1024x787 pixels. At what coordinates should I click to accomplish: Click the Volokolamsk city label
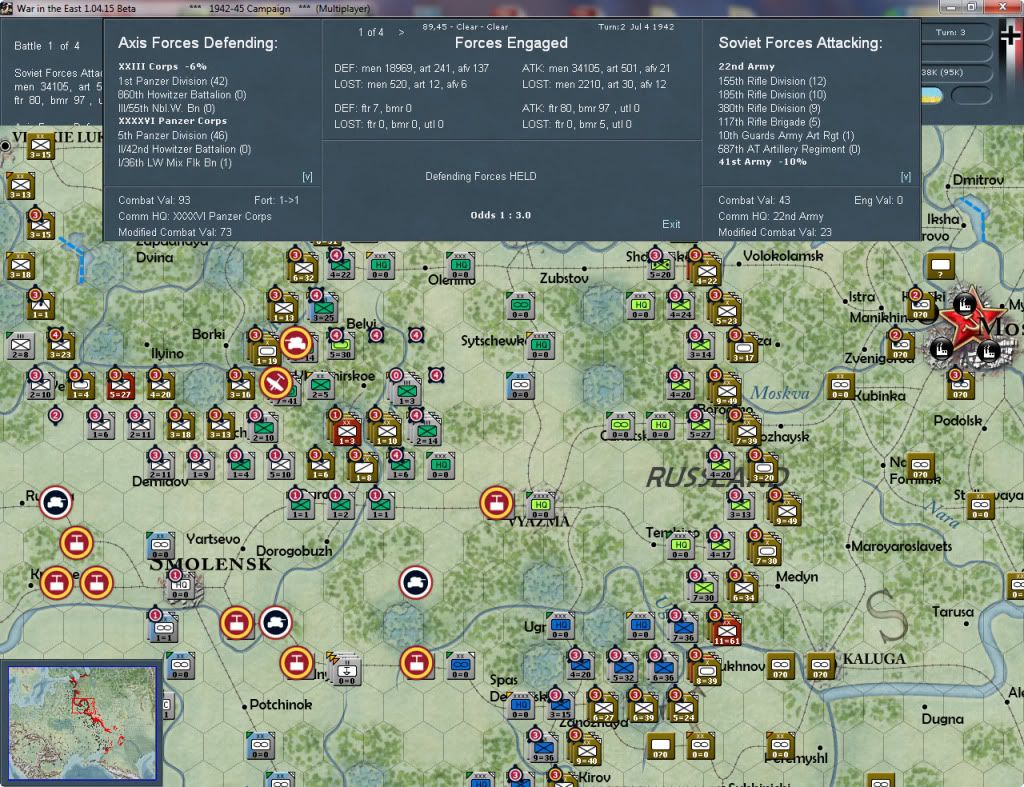pyautogui.click(x=783, y=256)
